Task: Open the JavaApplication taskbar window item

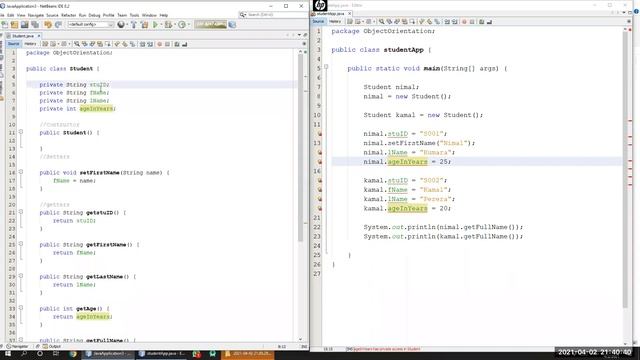Action: pyautogui.click(x=109, y=354)
